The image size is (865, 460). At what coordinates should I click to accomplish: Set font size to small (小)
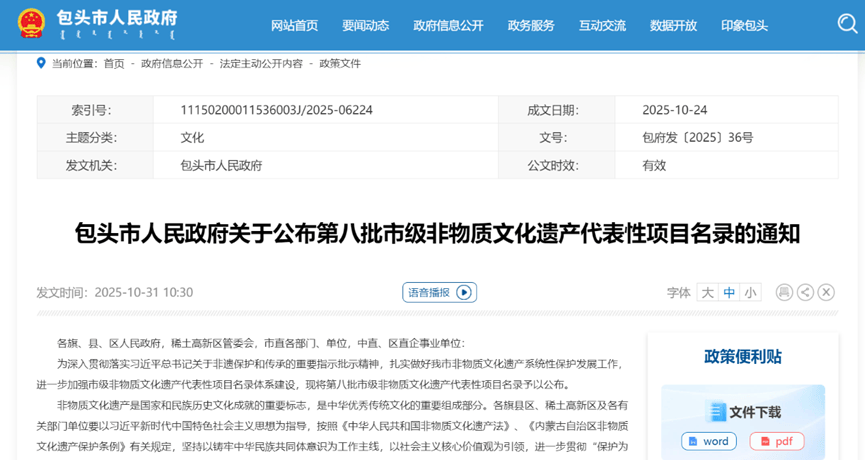coord(750,292)
